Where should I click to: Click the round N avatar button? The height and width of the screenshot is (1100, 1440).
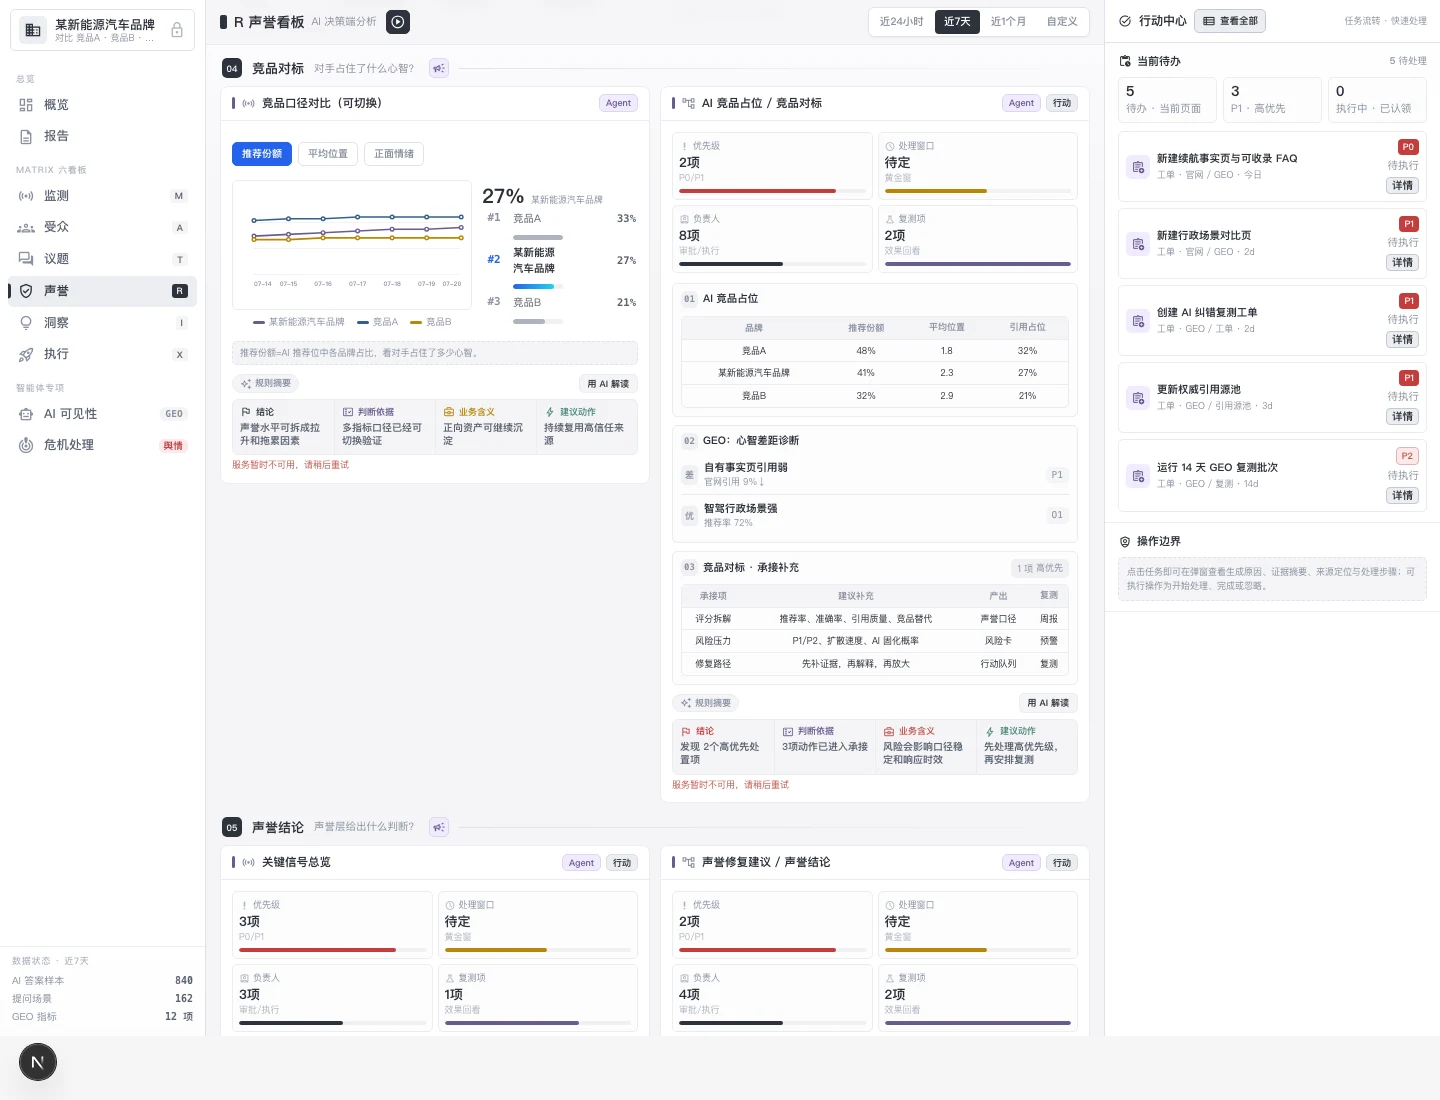(x=38, y=1062)
